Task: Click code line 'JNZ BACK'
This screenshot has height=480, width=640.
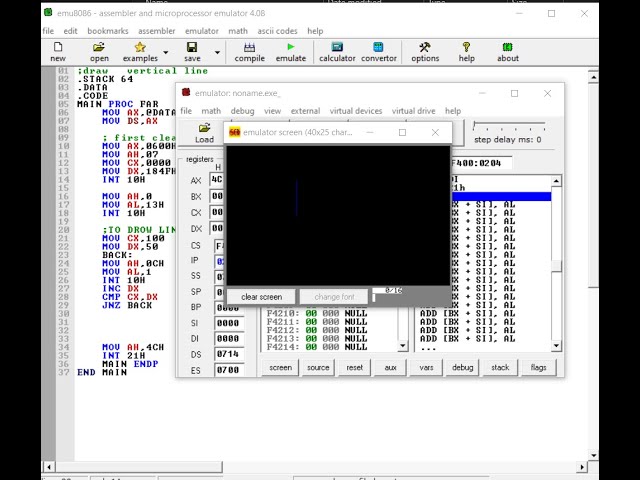Action: point(127,305)
